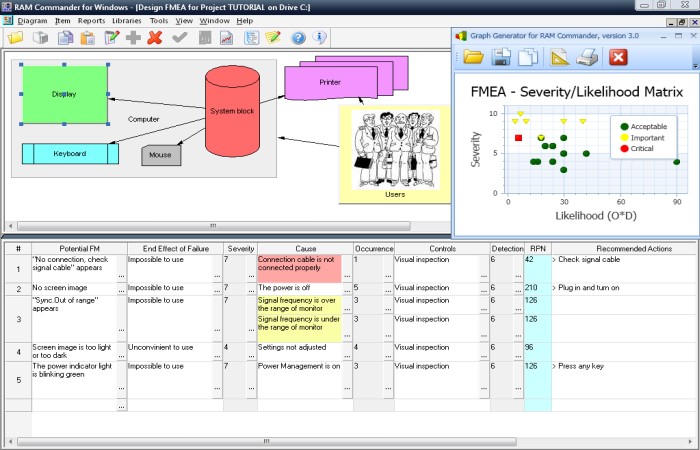Select cell 'Signal frequency is over the range of monitor'

pyautogui.click(x=300, y=304)
